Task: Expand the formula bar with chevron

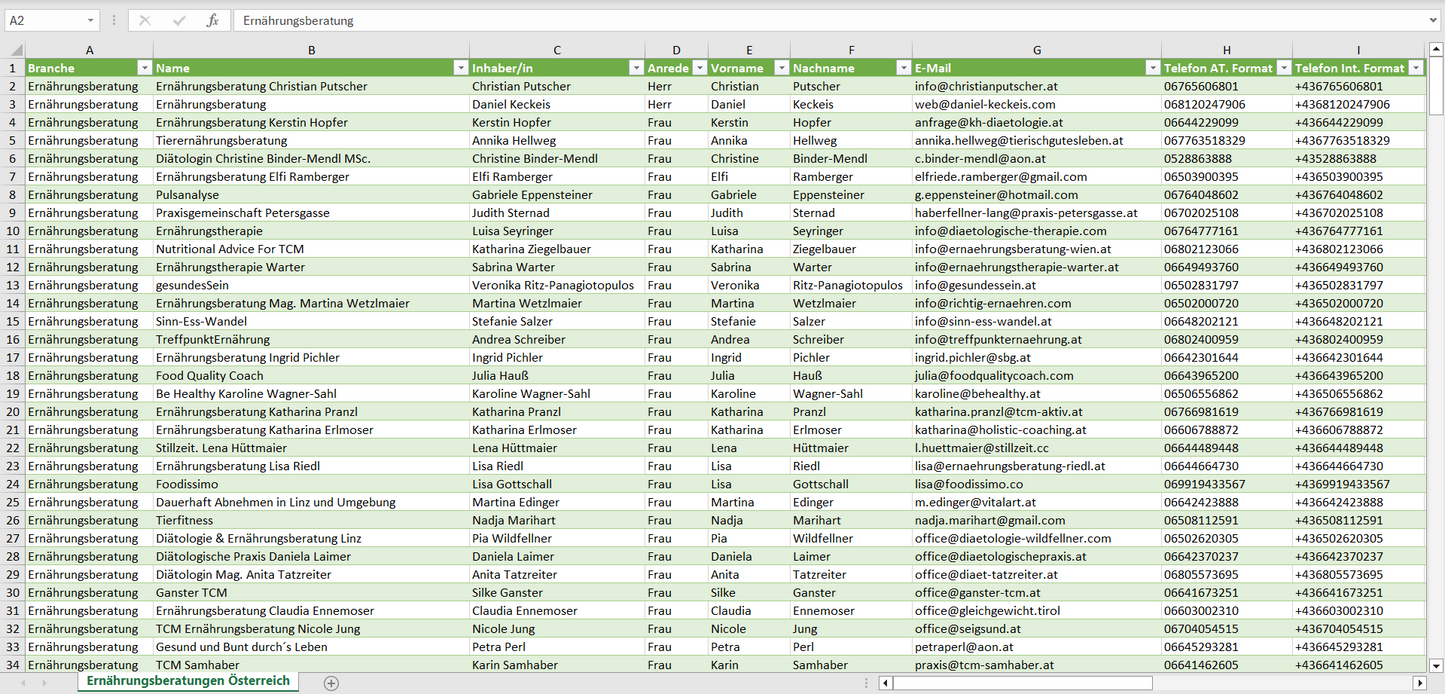Action: point(1434,20)
